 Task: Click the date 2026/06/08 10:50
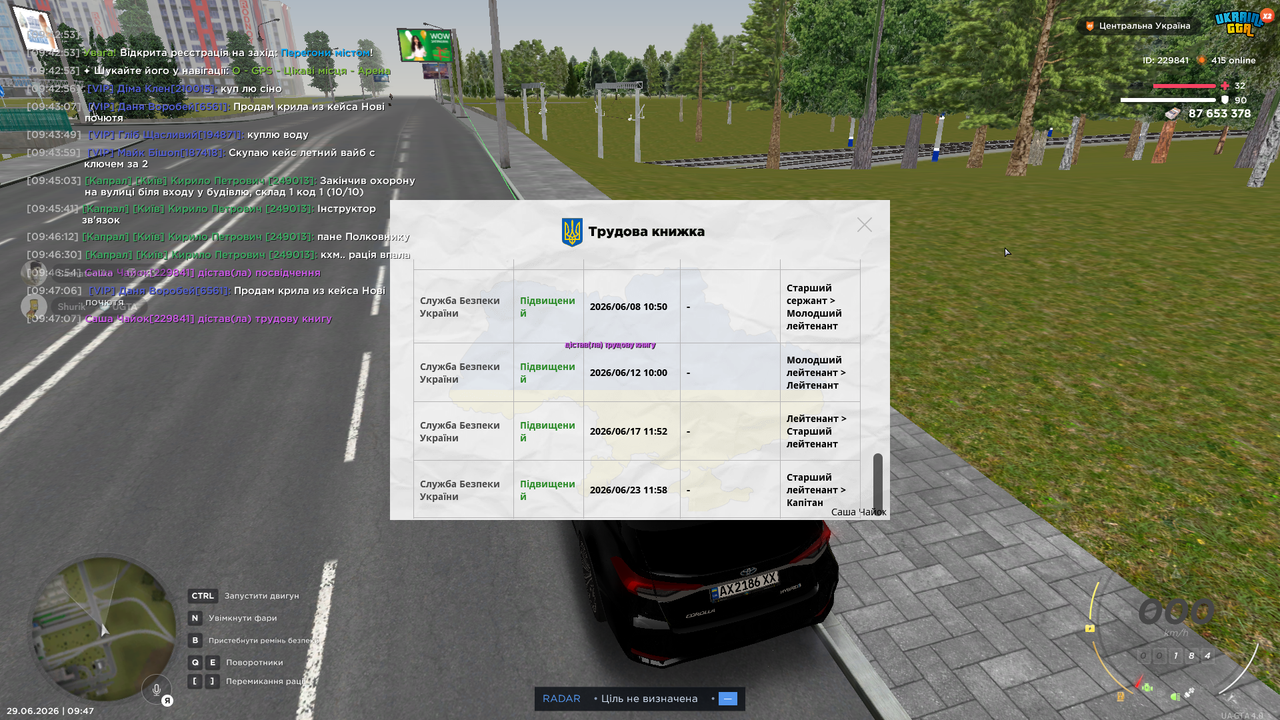coord(628,307)
